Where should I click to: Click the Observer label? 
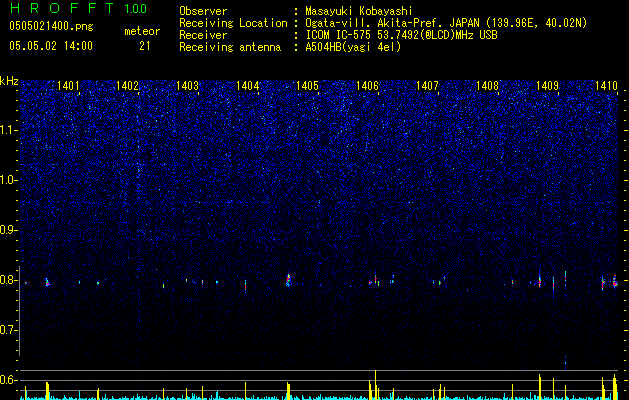[203, 11]
